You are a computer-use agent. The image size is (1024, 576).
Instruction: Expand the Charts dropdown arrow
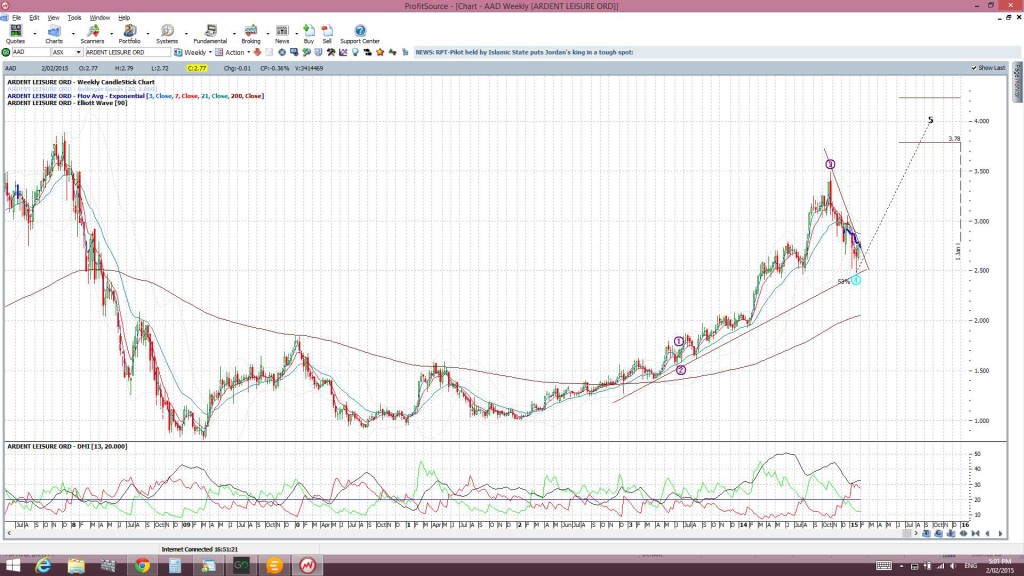(x=72, y=34)
